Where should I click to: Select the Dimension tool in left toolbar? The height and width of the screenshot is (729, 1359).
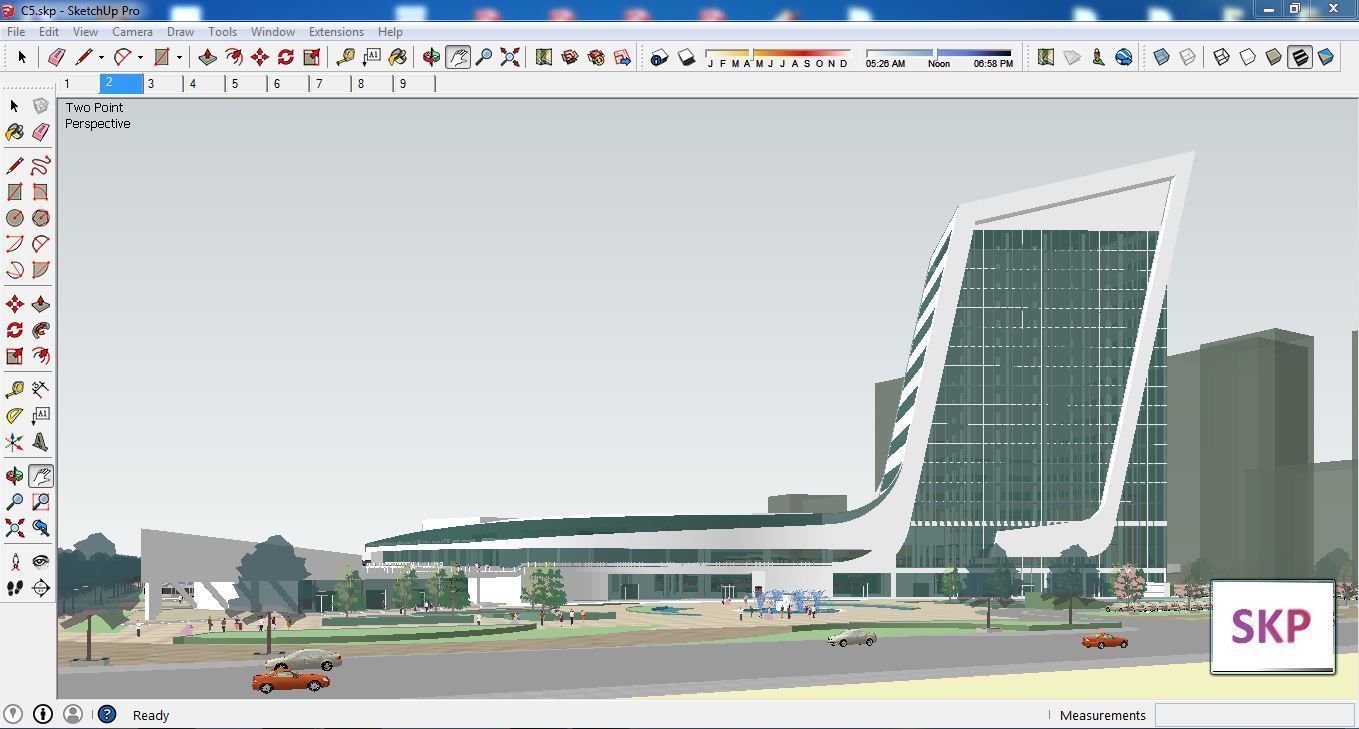coord(41,389)
